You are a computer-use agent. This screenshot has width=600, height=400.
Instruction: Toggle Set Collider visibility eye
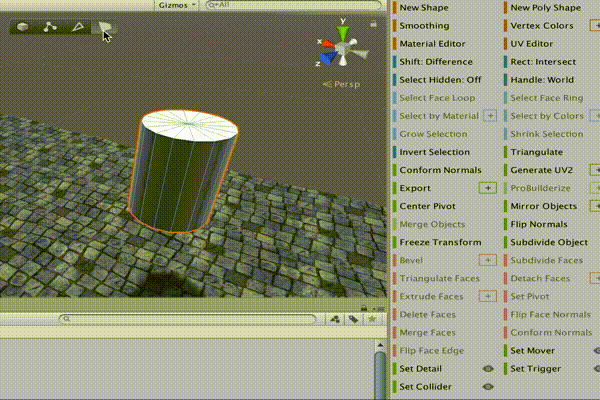[488, 387]
